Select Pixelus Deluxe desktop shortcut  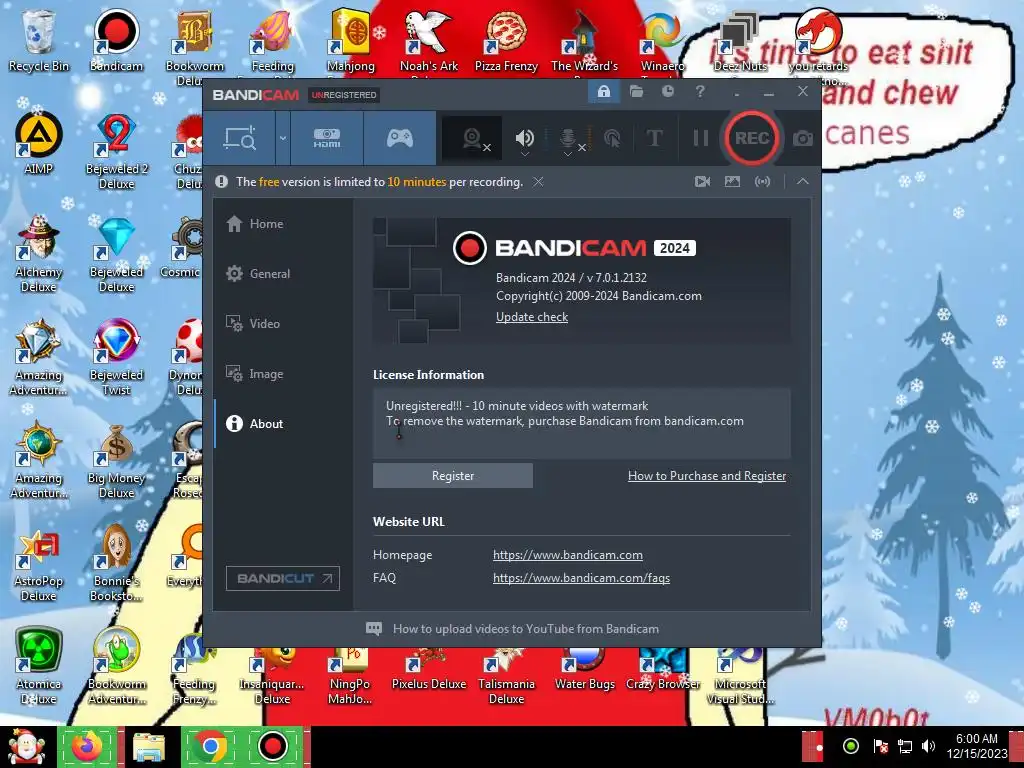(x=428, y=669)
